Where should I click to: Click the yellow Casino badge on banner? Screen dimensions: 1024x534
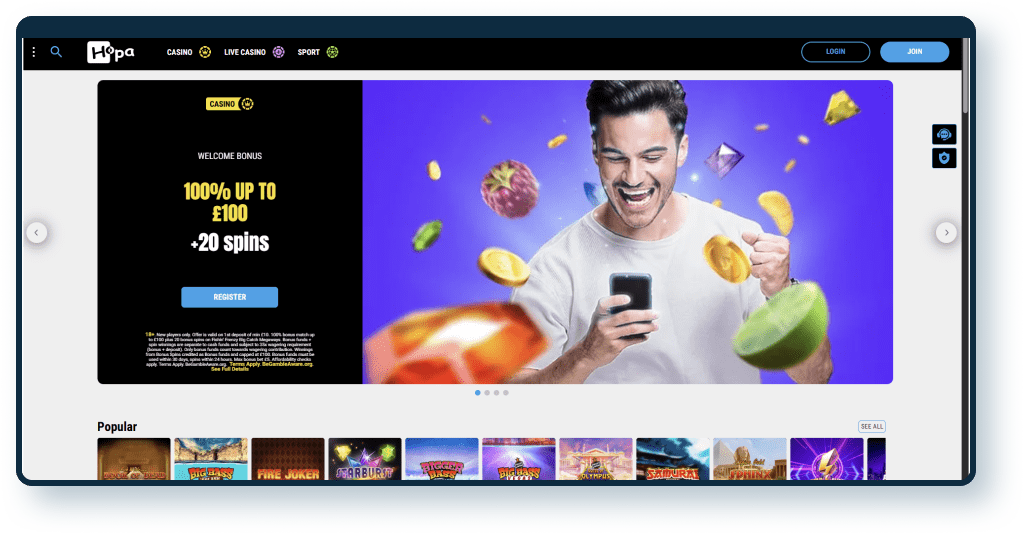(230, 104)
